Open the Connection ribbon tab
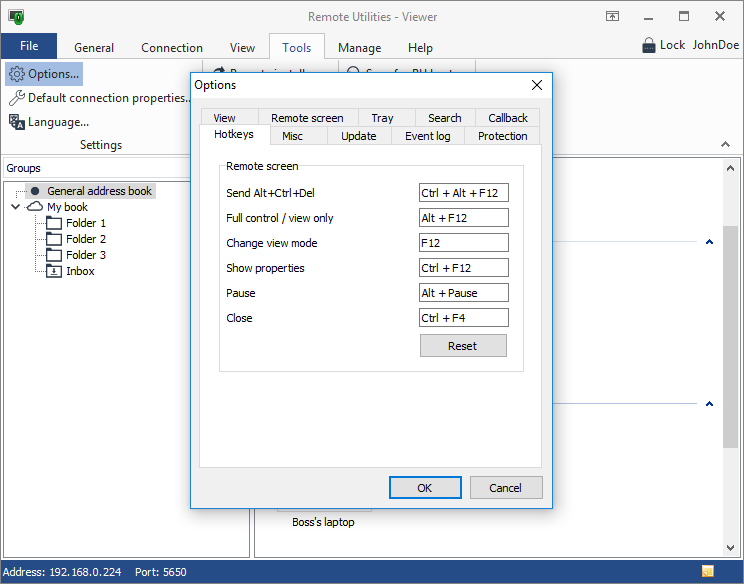 172,47
